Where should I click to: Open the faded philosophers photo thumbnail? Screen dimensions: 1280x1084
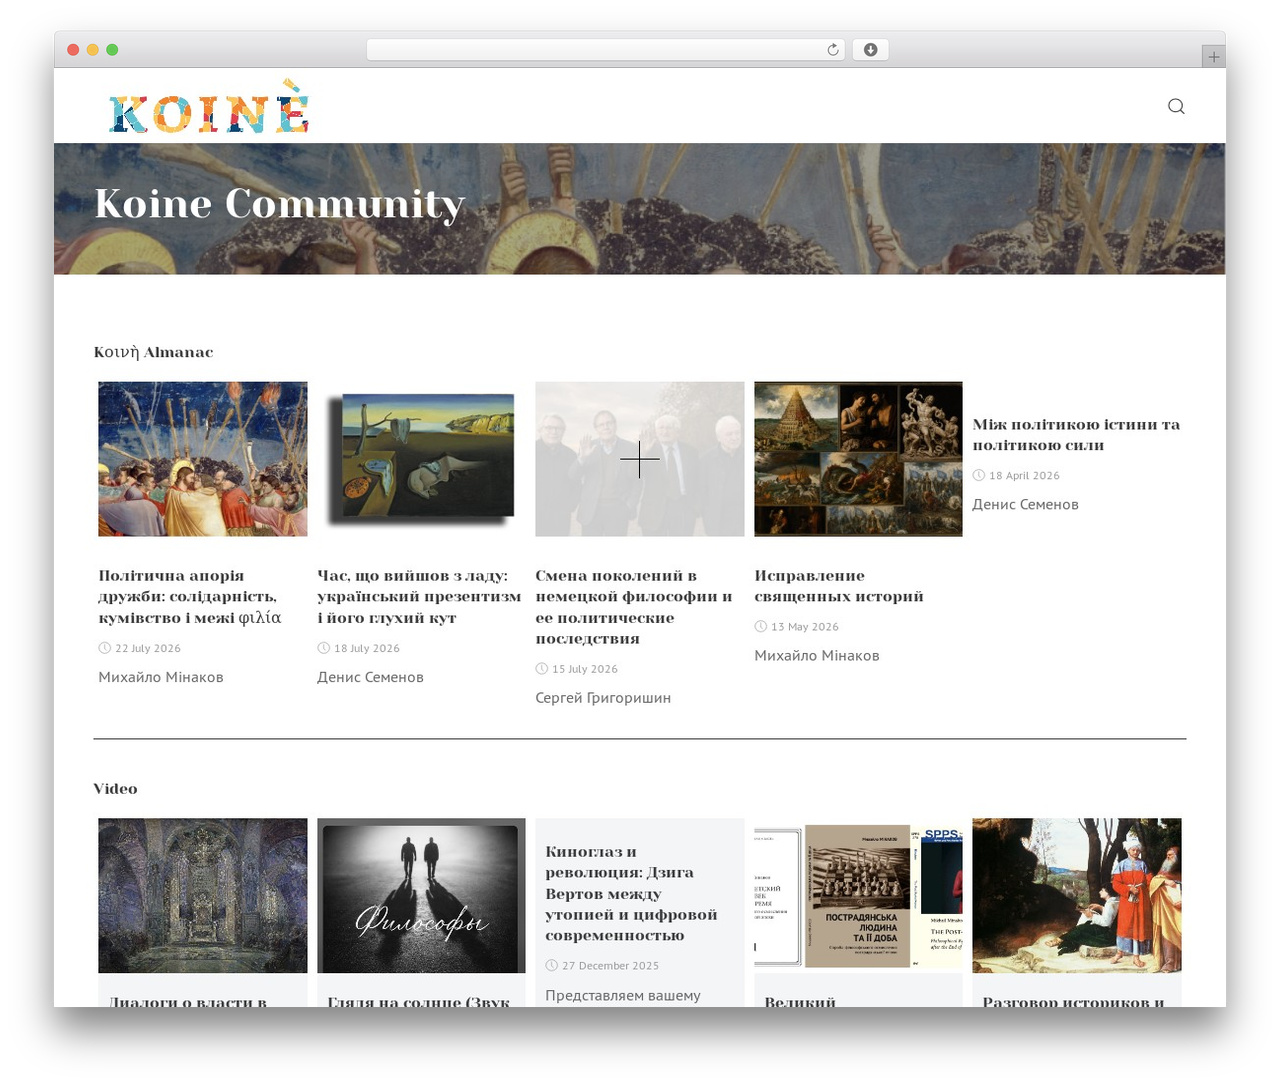pyautogui.click(x=640, y=459)
